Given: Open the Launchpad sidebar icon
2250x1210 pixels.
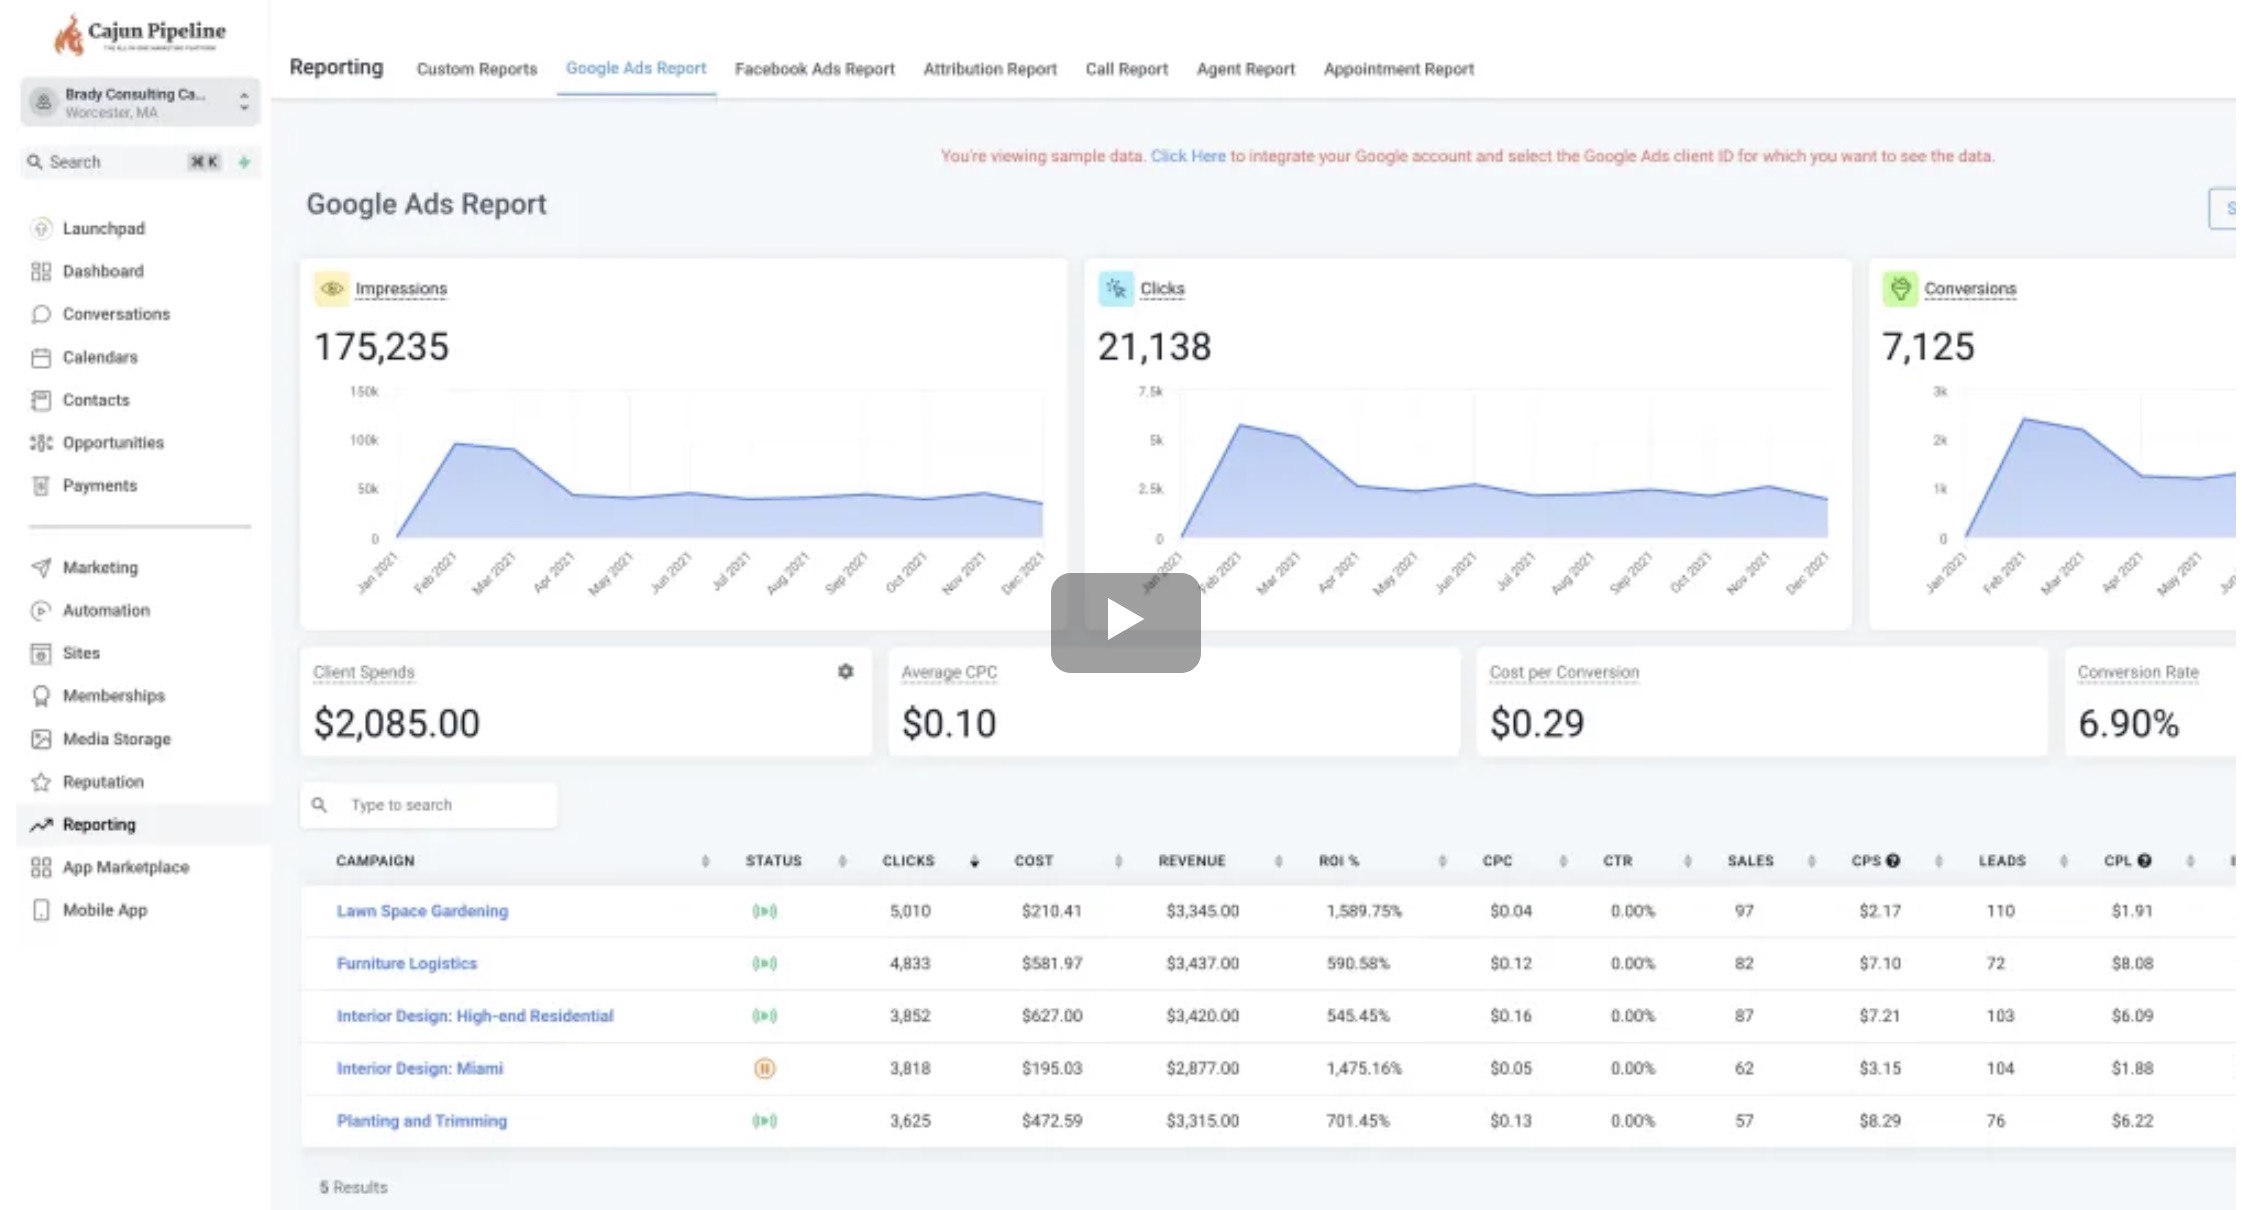Looking at the screenshot, I should 41,229.
